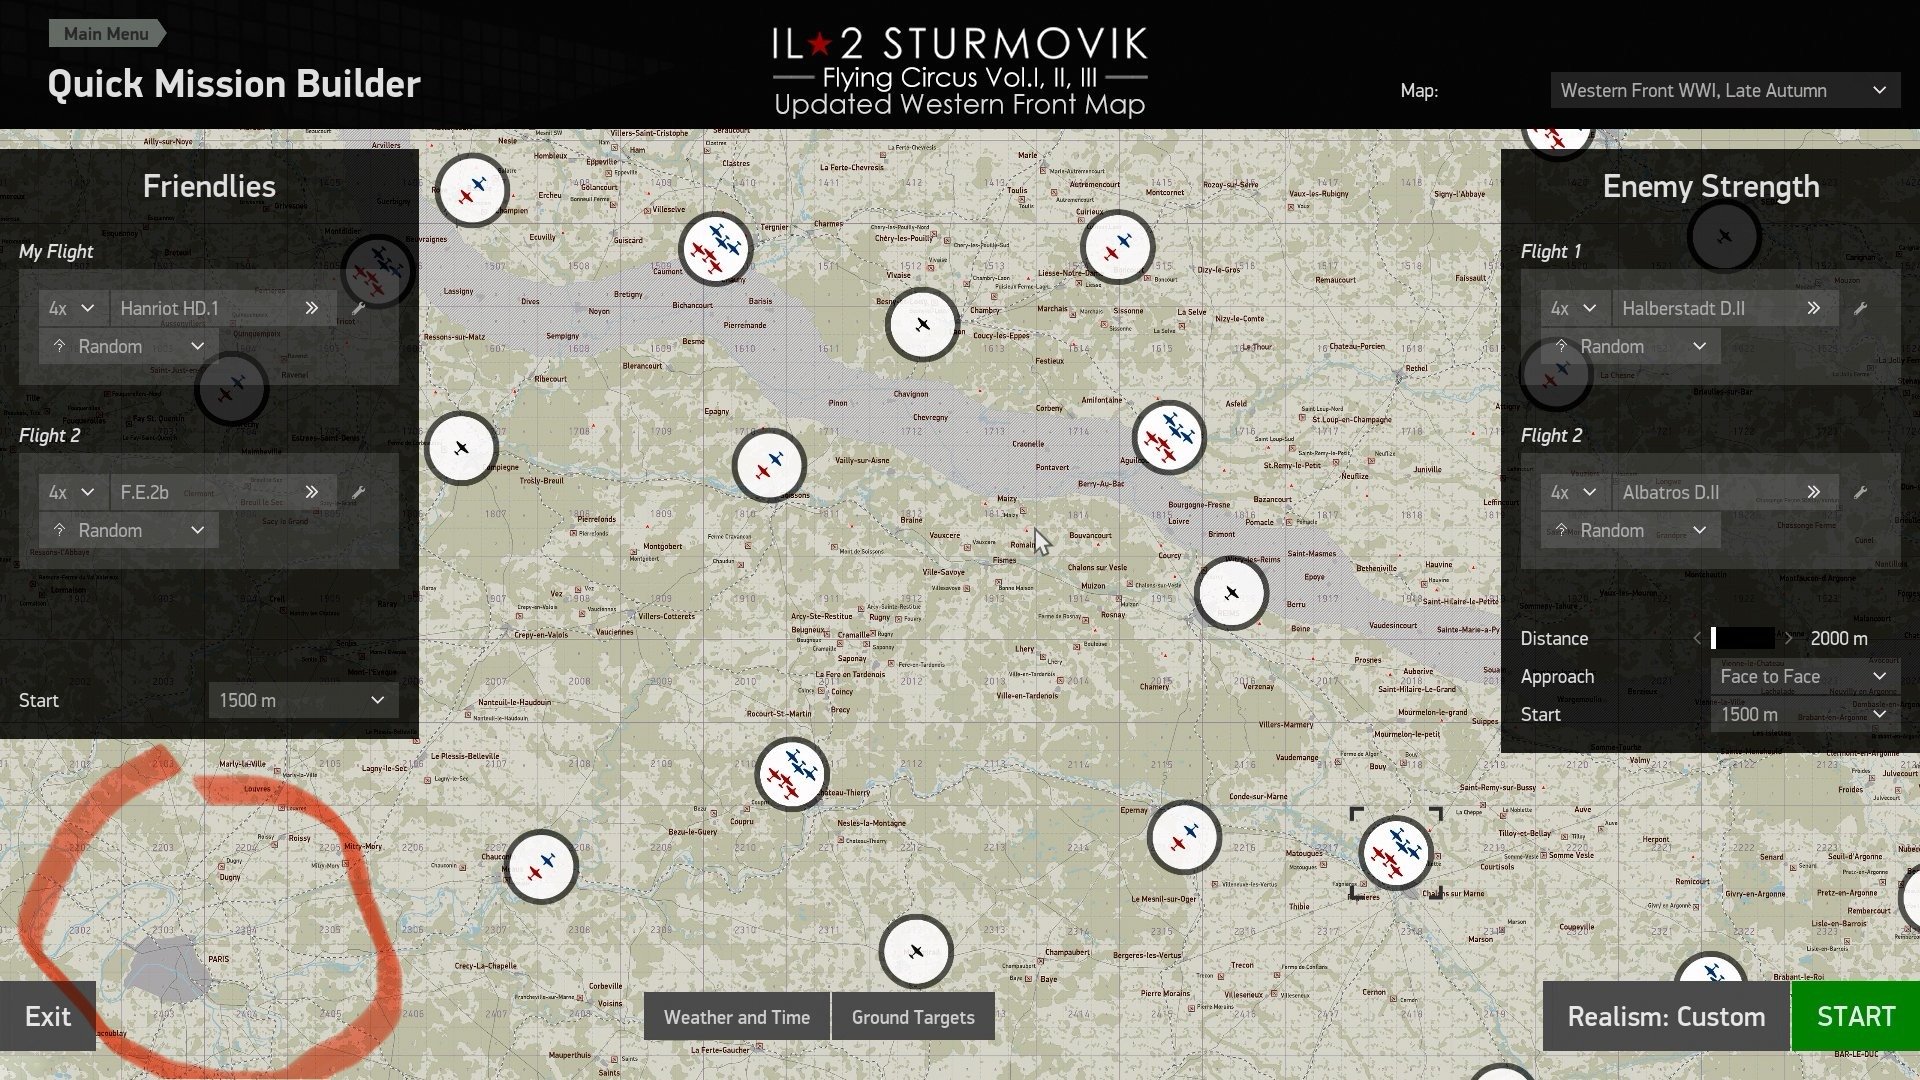Open the wrench settings for the Albatros D.II flight
The image size is (1920, 1080).
pyautogui.click(x=1861, y=492)
